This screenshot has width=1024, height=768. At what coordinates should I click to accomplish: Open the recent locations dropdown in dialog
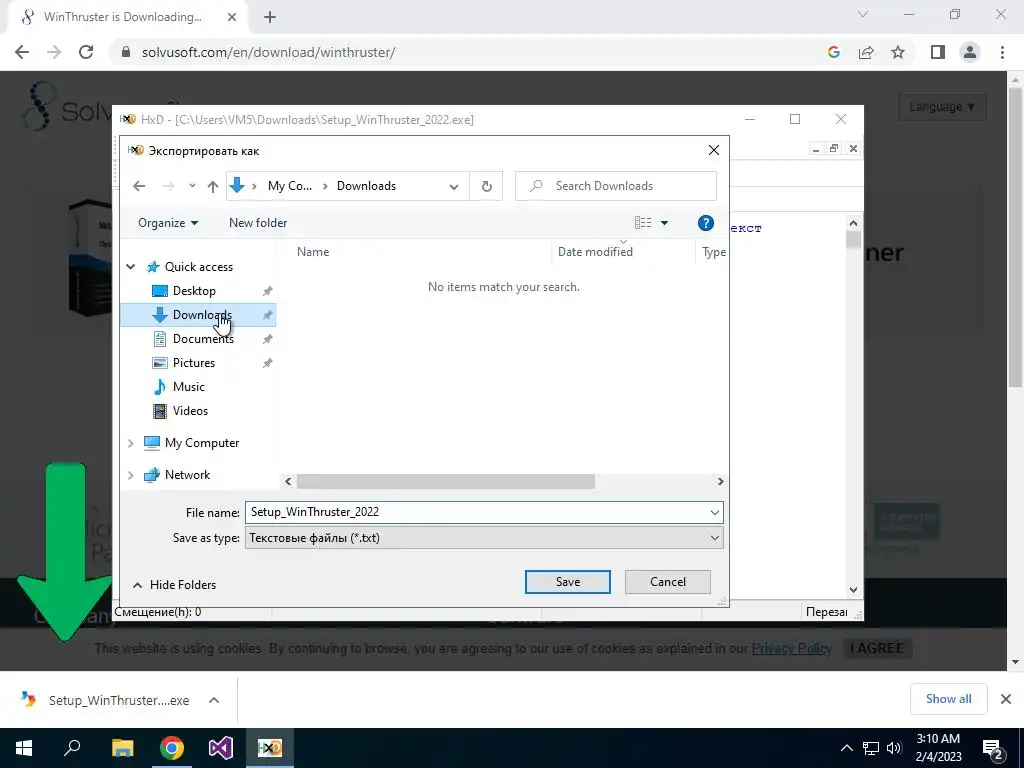coord(192,186)
